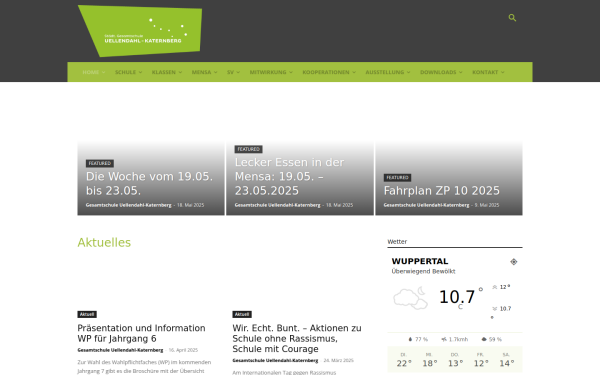Expand the KOOPERATIONEN dropdown arrow
This screenshot has height=375, width=600.
(354, 72)
